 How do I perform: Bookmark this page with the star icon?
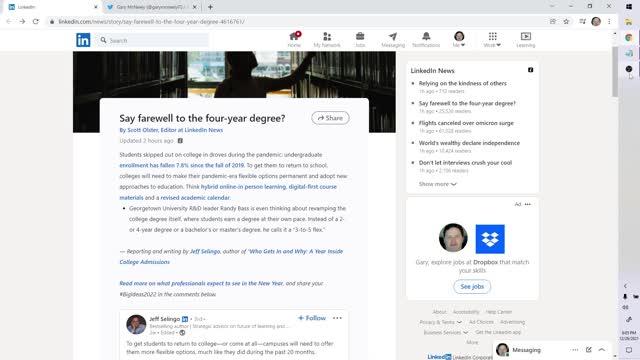(x=566, y=22)
